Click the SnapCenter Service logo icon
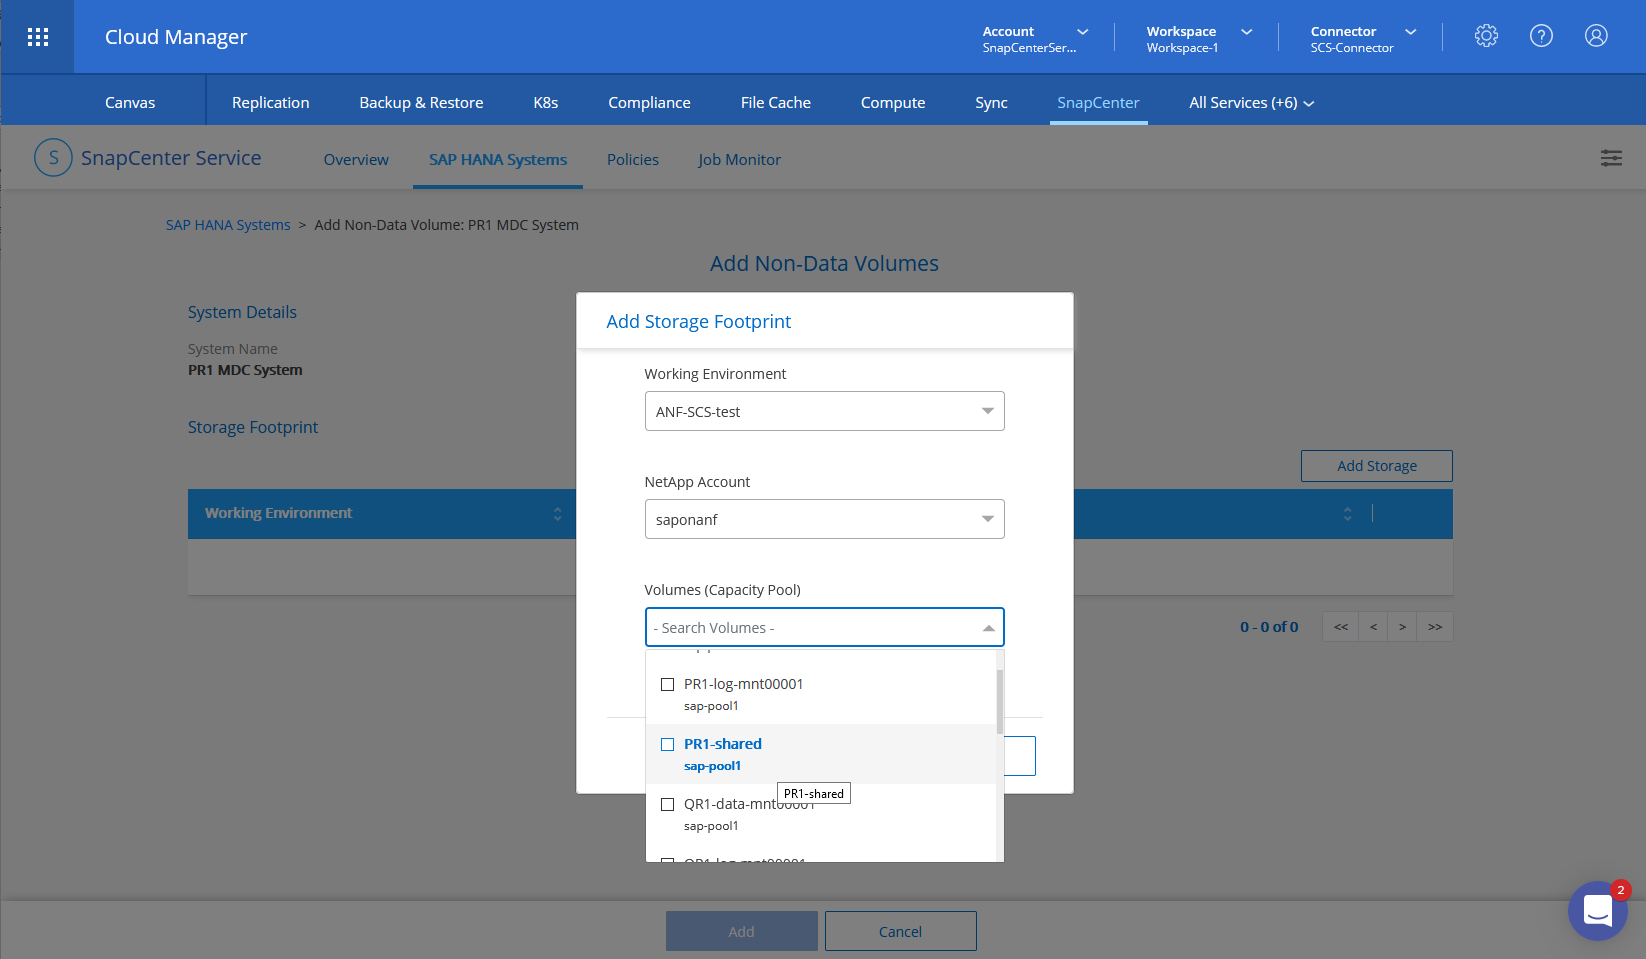Viewport: 1646px width, 959px height. tap(53, 158)
